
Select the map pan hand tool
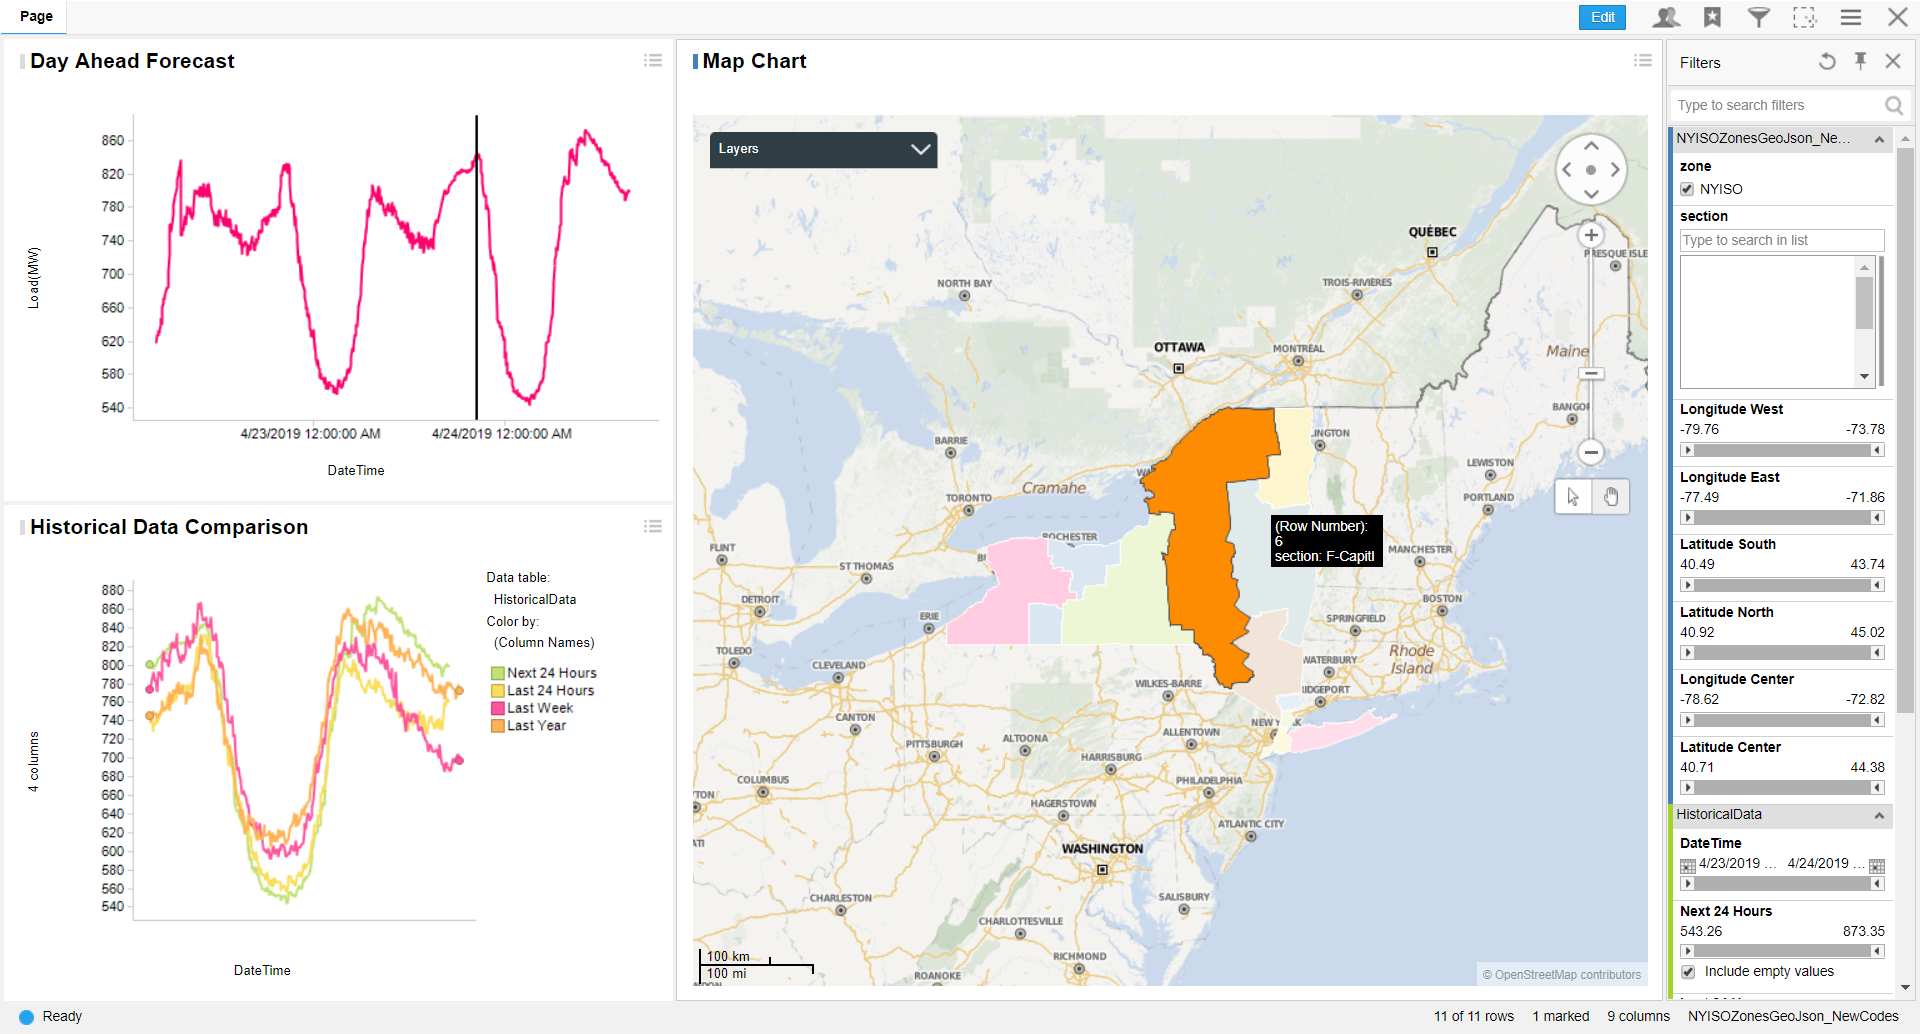pyautogui.click(x=1611, y=497)
